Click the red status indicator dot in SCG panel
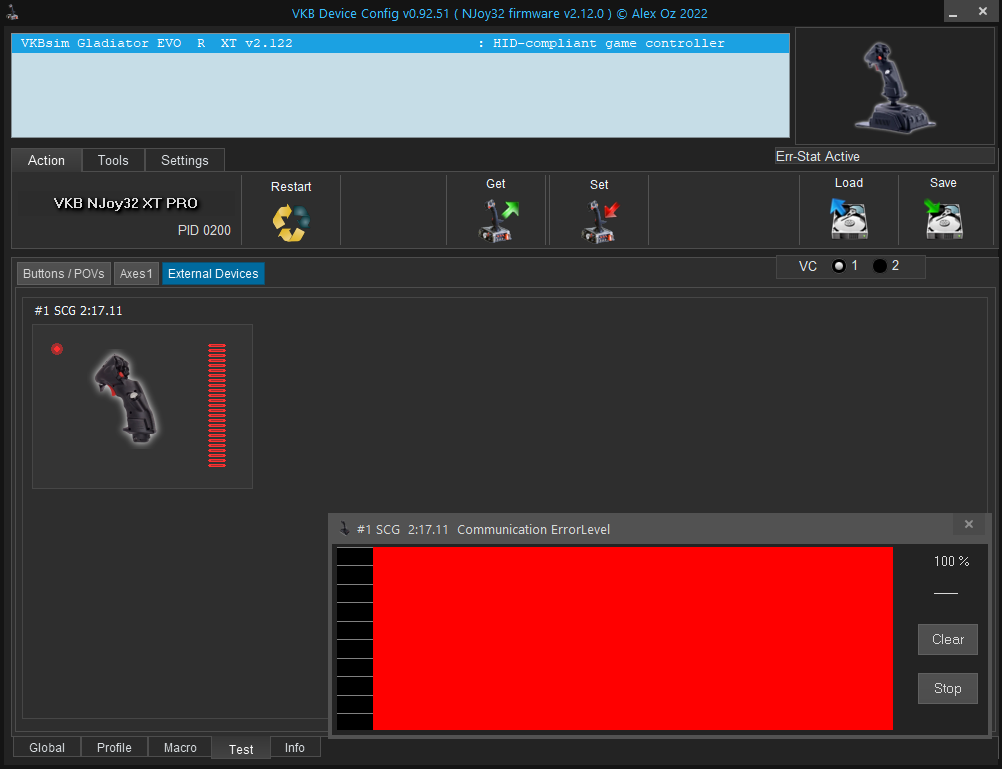 [x=57, y=349]
